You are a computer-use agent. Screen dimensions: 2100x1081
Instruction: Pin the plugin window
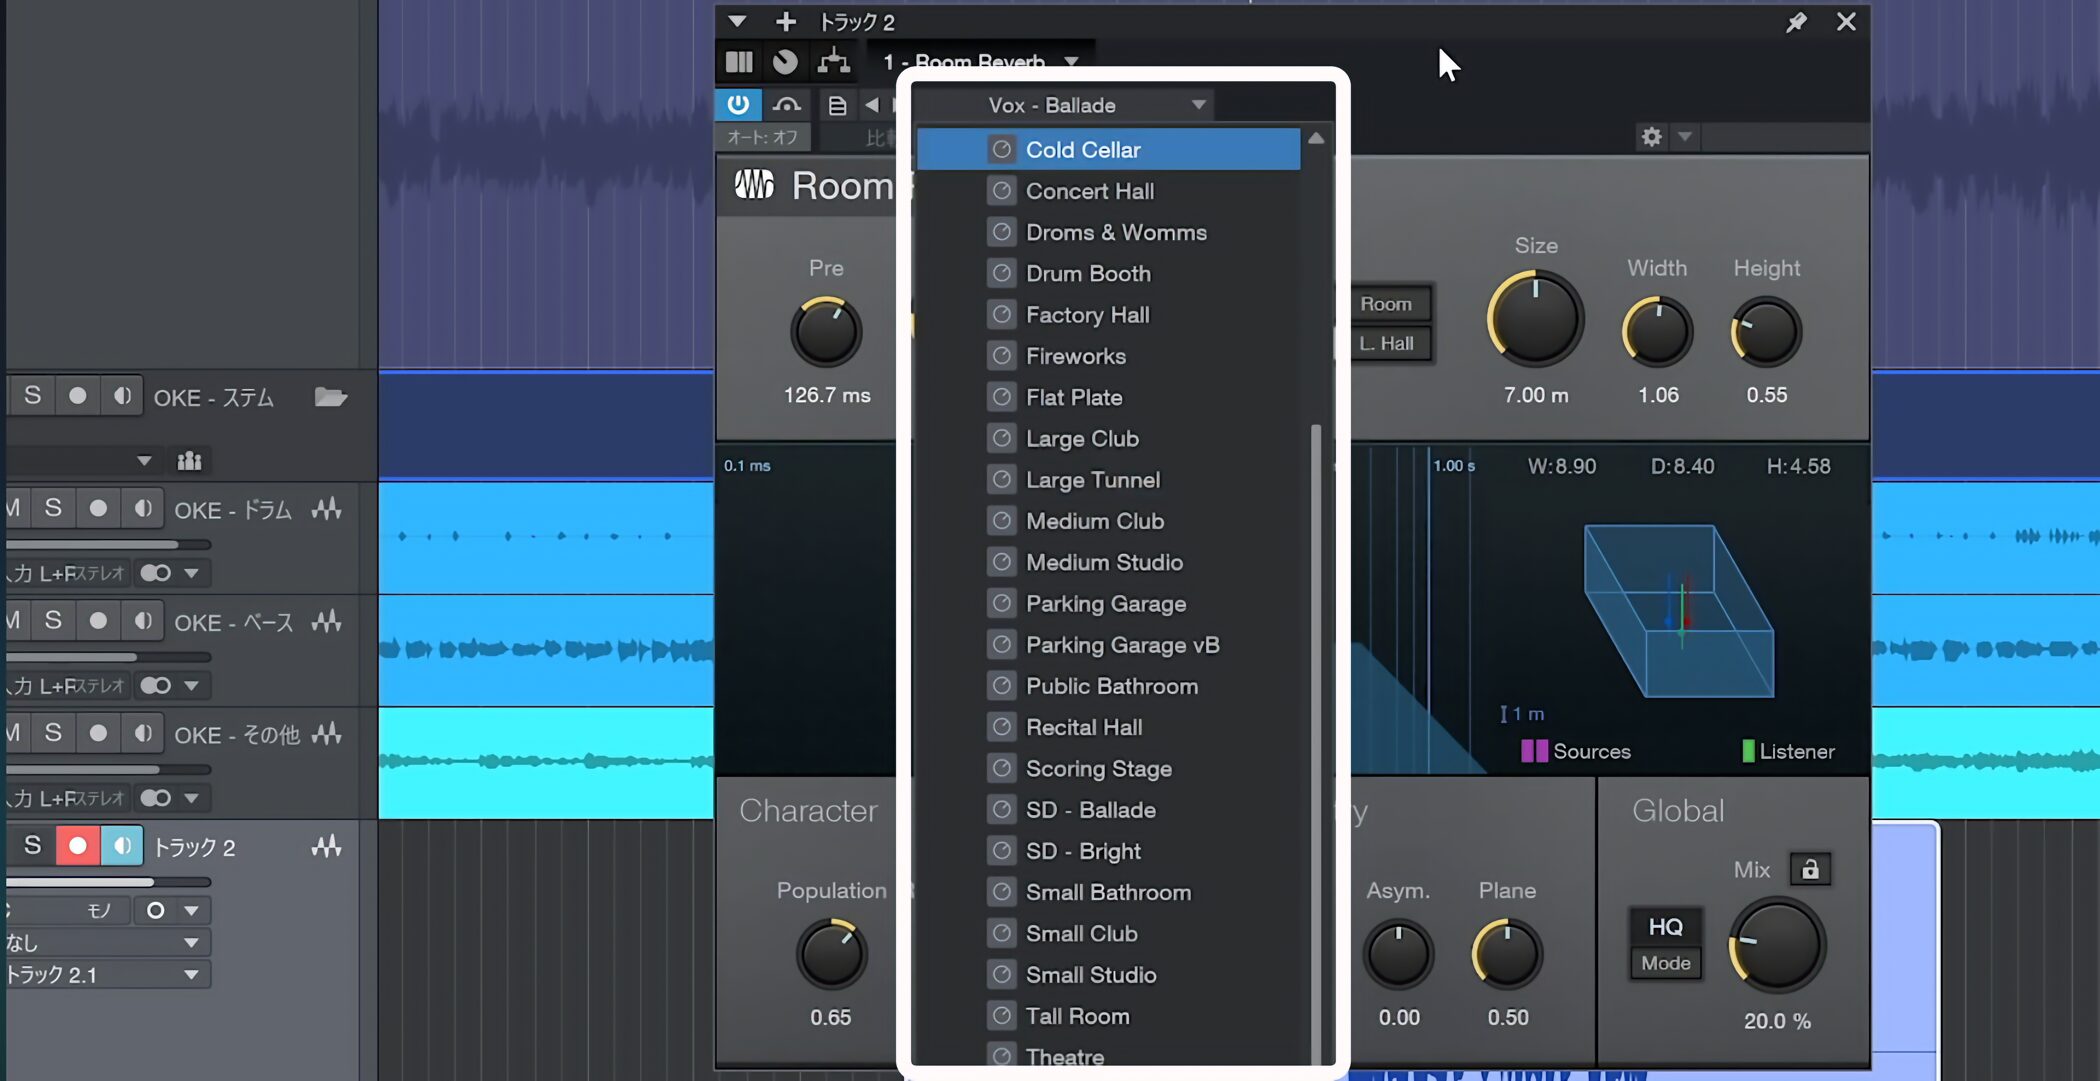pyautogui.click(x=1796, y=22)
